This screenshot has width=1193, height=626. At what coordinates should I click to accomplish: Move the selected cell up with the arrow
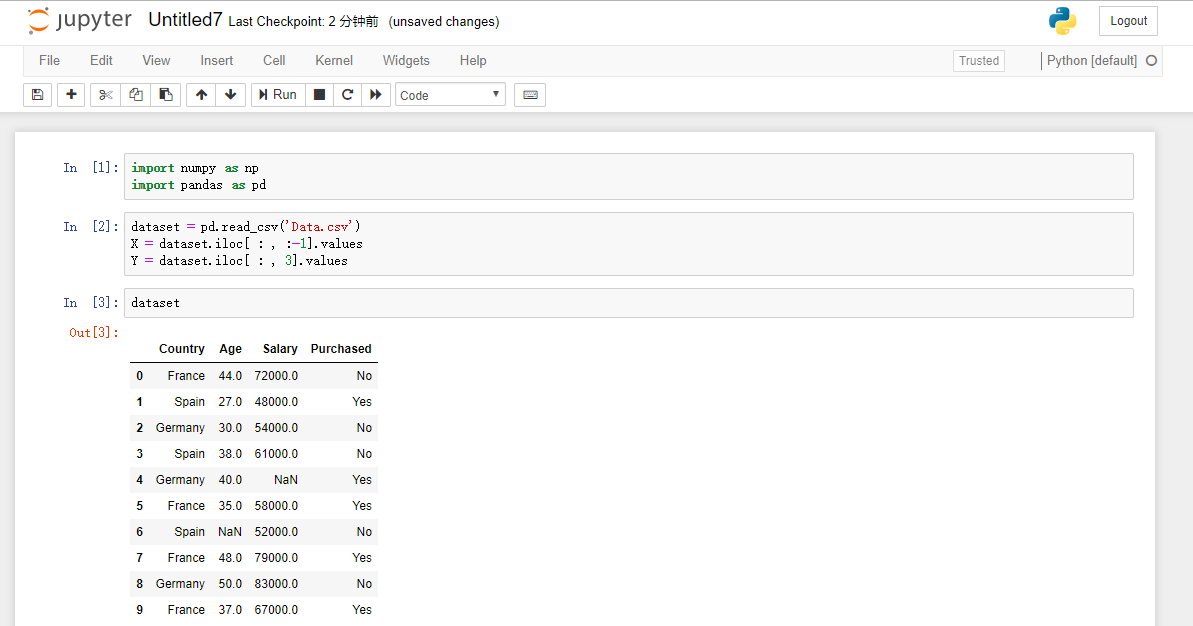[201, 95]
